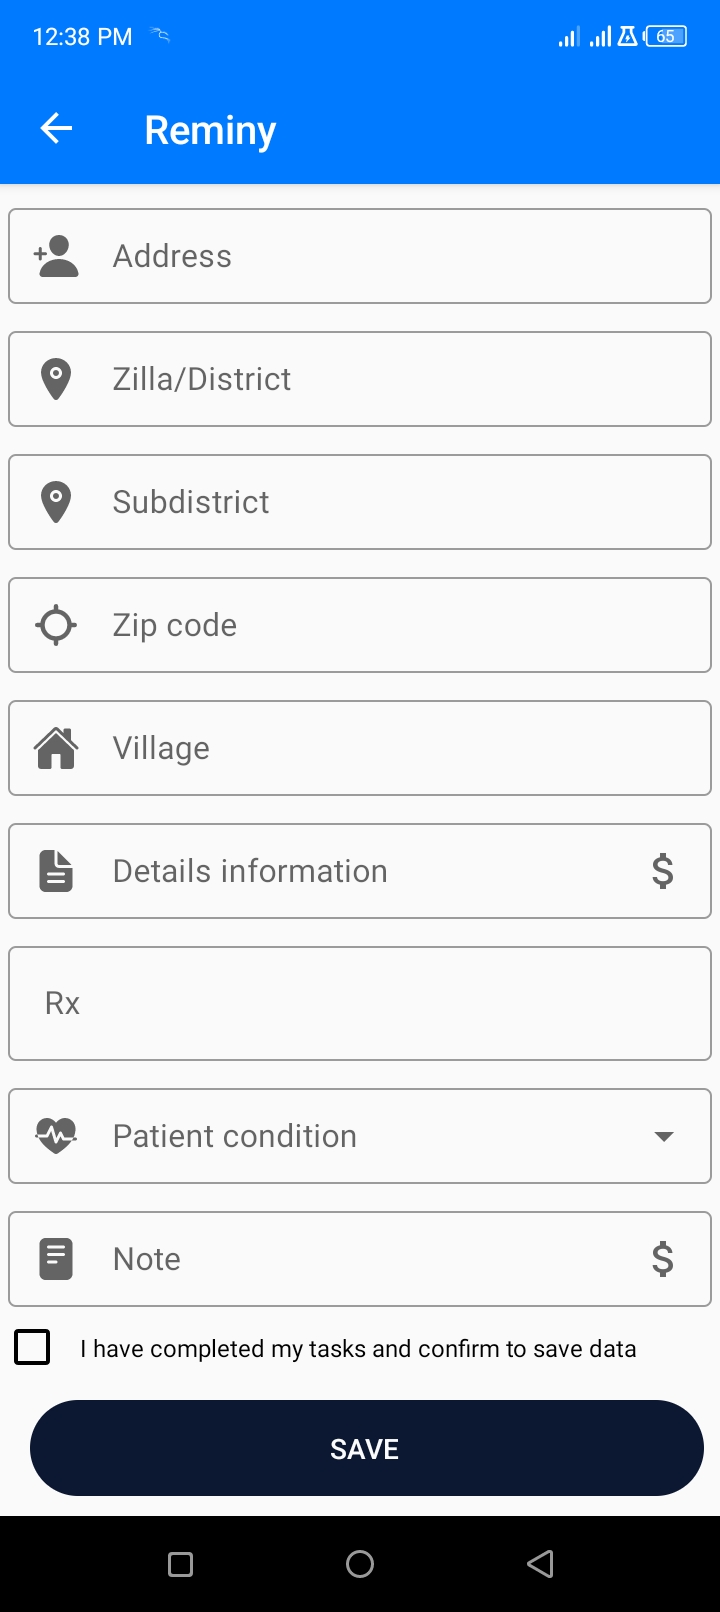Expand the Patient condition dropdown arrow
This screenshot has height=1612, width=720.
click(663, 1136)
